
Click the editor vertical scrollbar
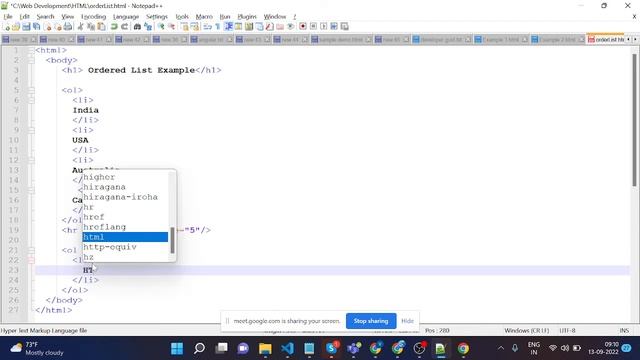(x=634, y=120)
